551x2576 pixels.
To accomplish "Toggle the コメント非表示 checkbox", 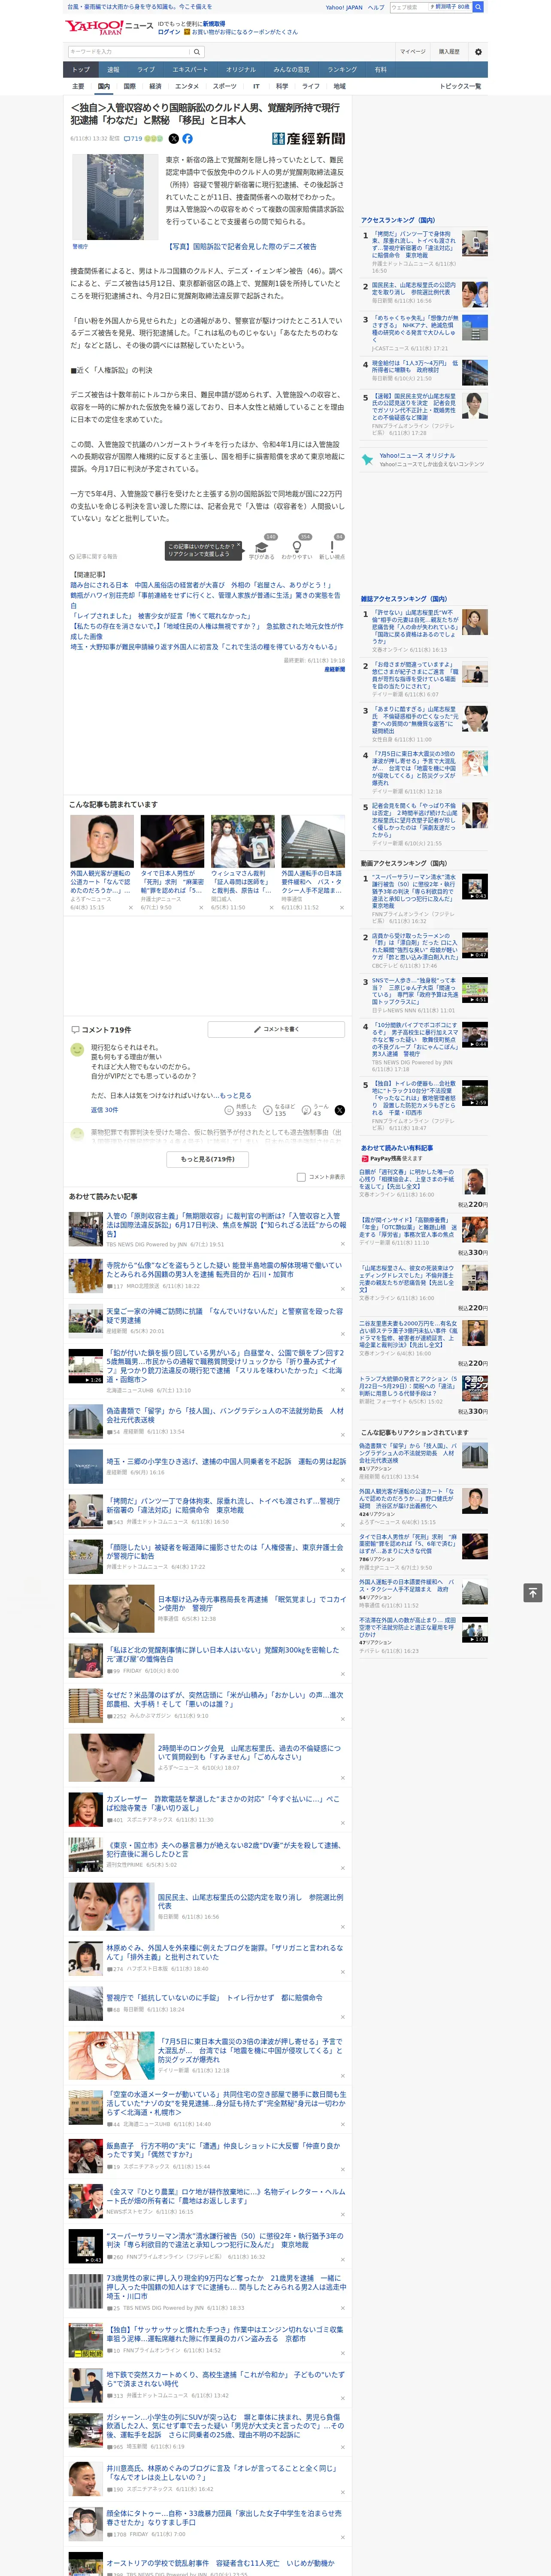I will point(301,1177).
